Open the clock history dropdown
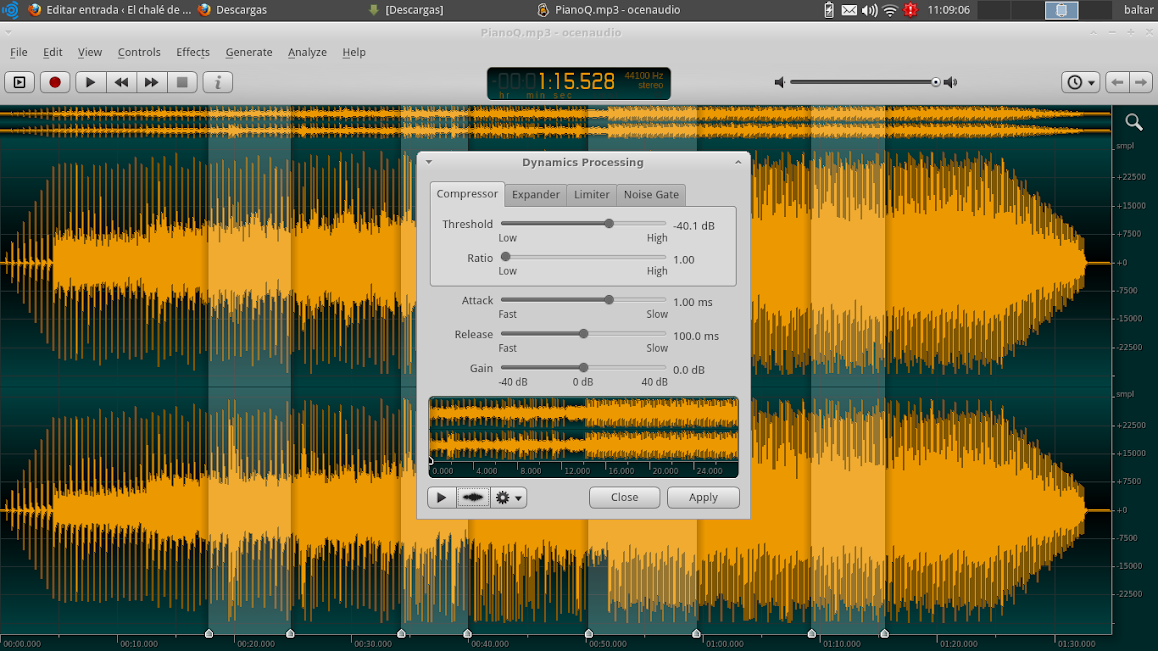1158x651 pixels. pos(1080,82)
